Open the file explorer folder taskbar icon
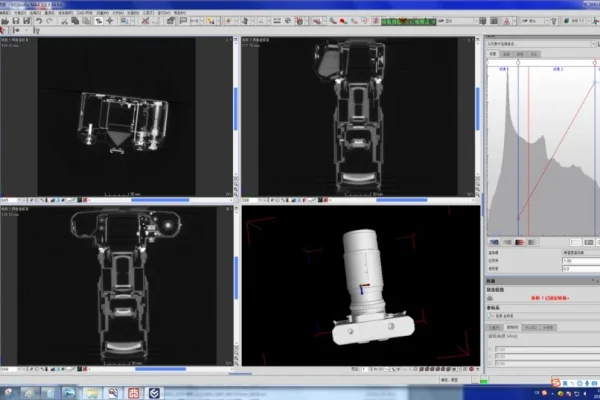 (x=92, y=391)
